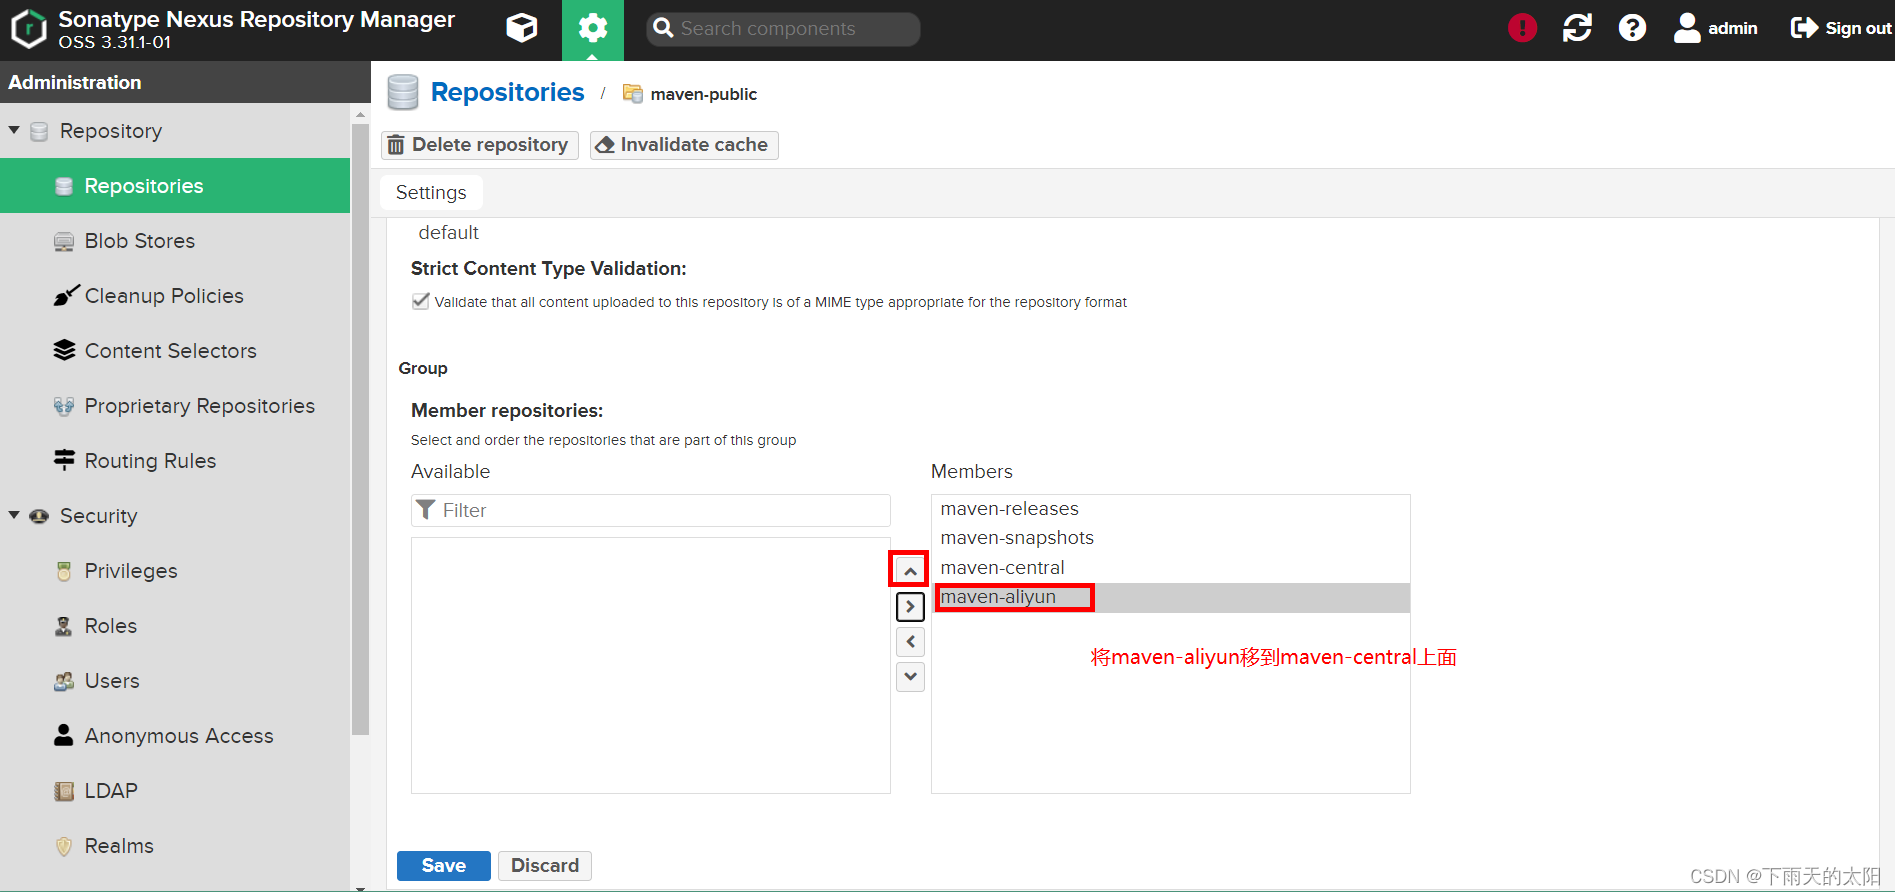Focus the Search components field

[784, 29]
